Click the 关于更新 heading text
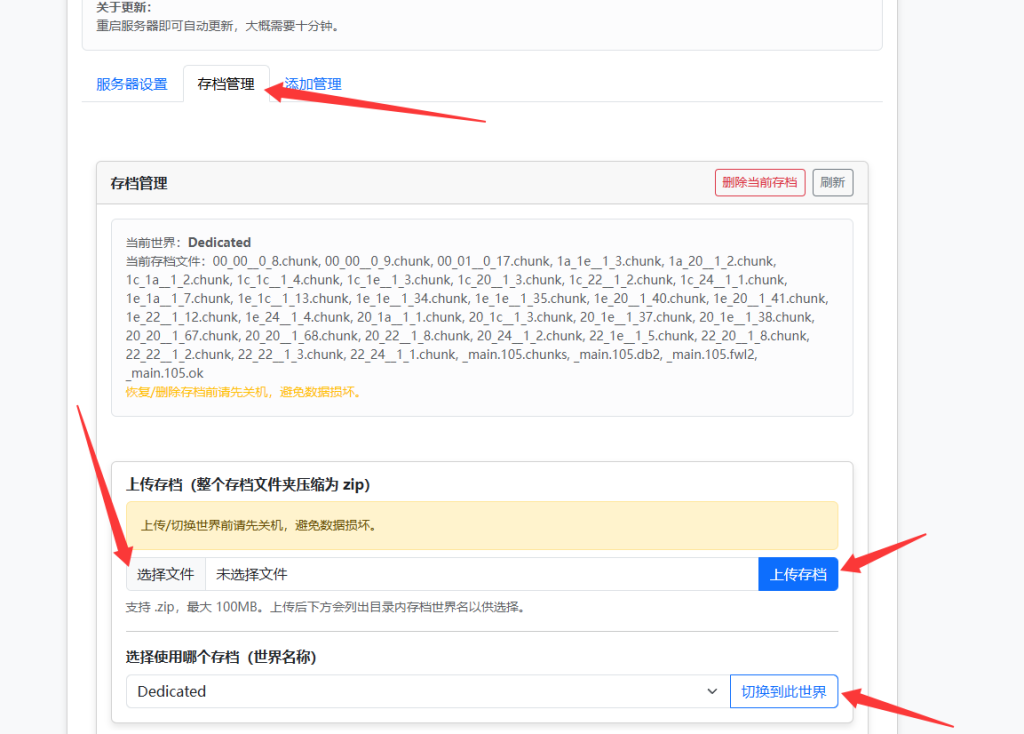1024x734 pixels. pos(123,8)
